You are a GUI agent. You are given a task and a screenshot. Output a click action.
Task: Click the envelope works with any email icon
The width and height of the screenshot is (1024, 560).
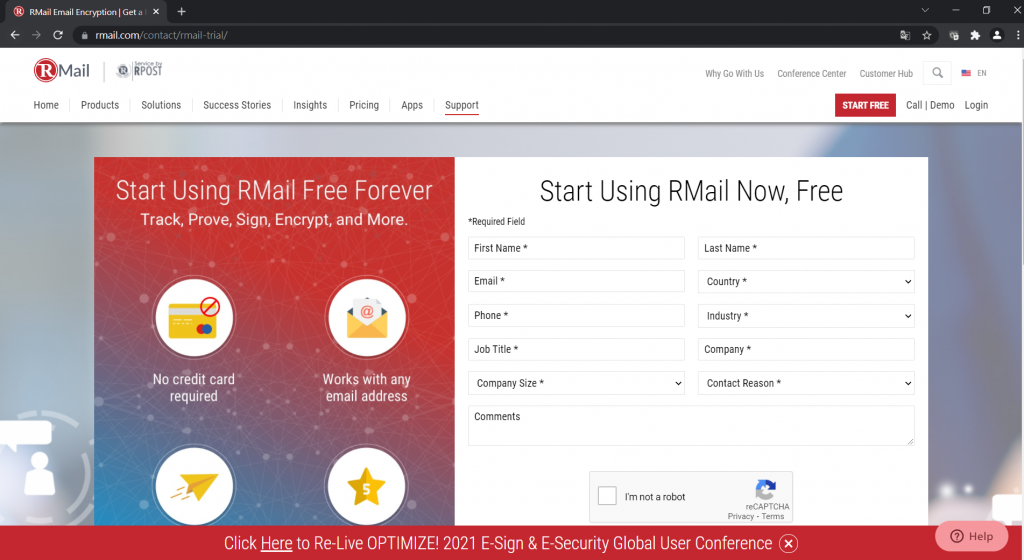[367, 318]
